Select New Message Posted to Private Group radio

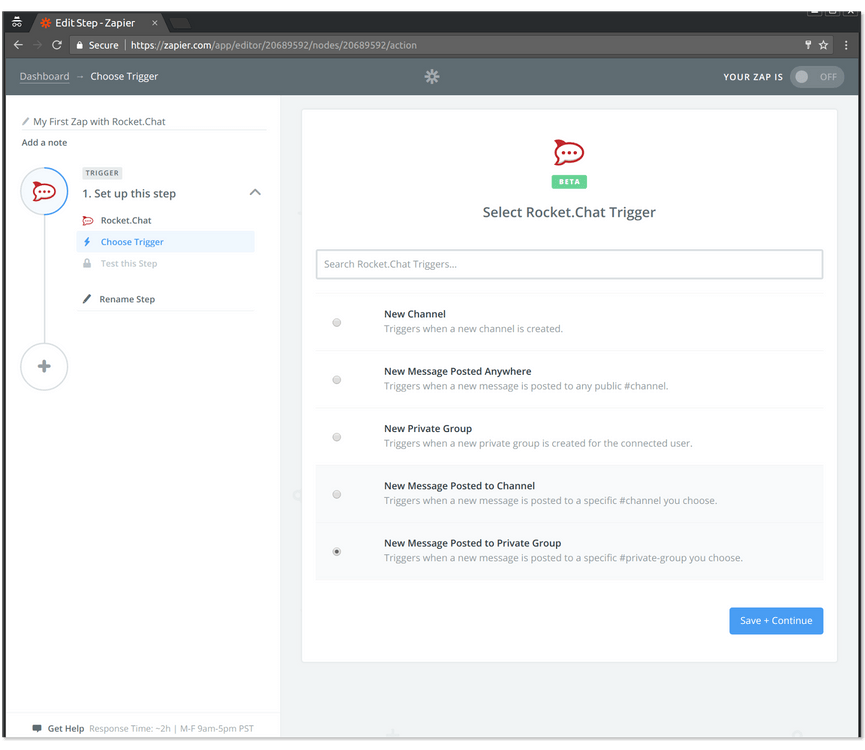click(337, 552)
